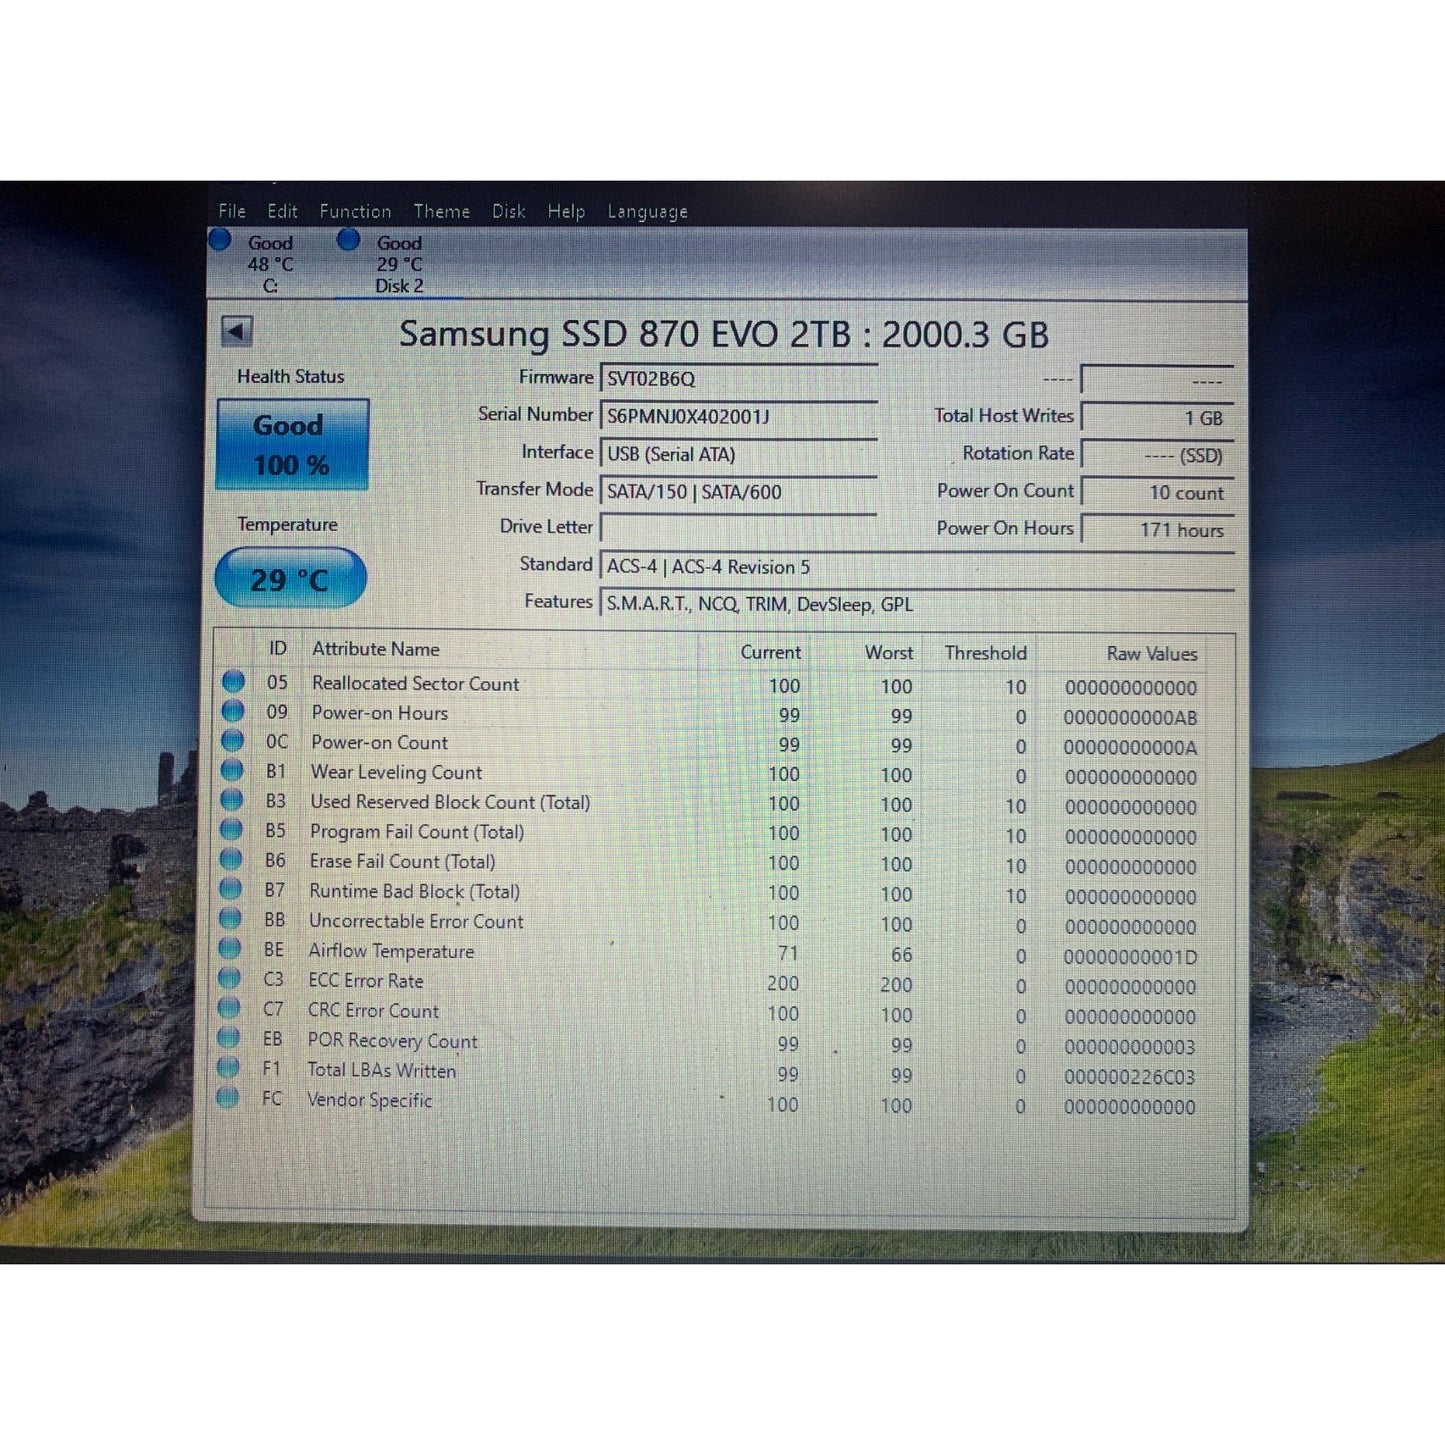The image size is (1445, 1445).
Task: Click the Threshold column header
Action: (x=985, y=653)
